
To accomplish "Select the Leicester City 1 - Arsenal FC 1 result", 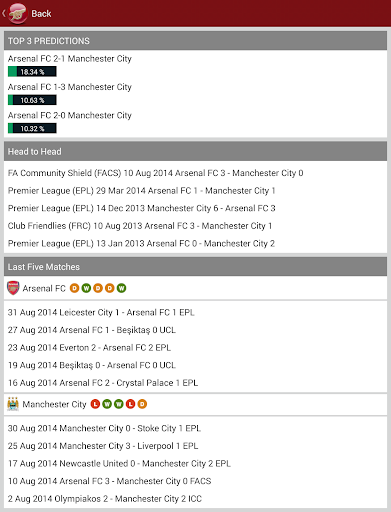I will tap(101, 312).
